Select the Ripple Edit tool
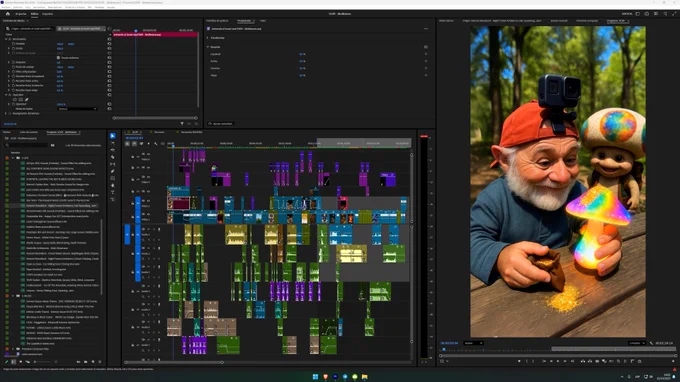This screenshot has height=382, width=680. 113,150
